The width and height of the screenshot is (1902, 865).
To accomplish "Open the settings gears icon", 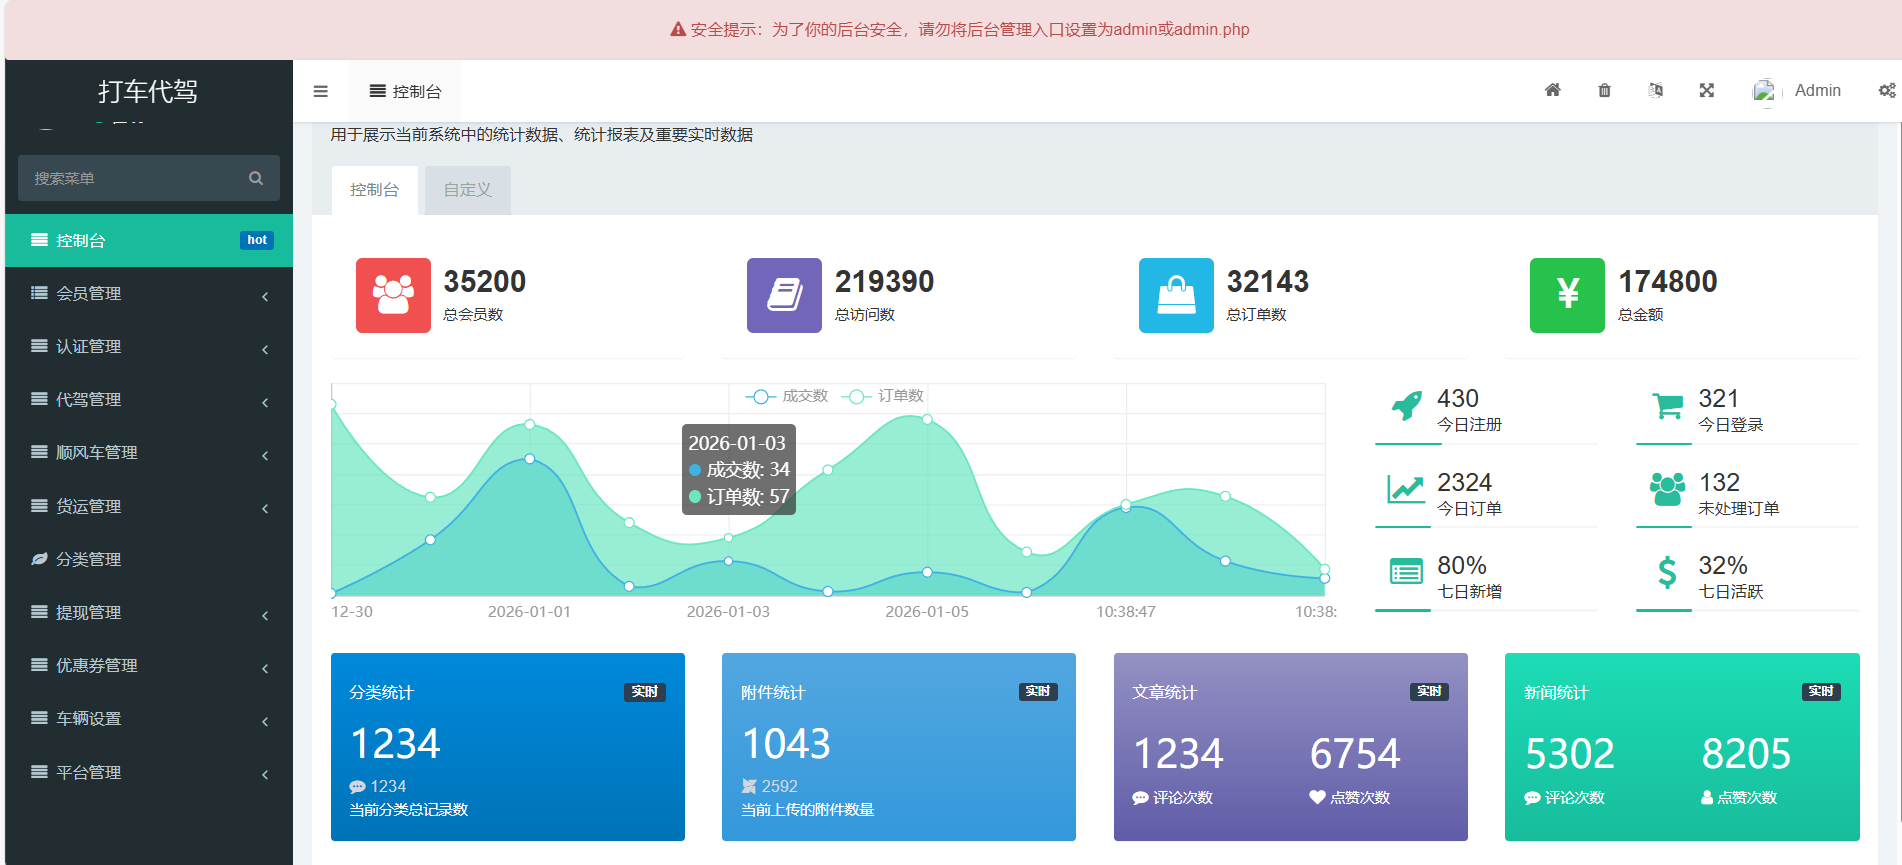I will coord(1886,90).
